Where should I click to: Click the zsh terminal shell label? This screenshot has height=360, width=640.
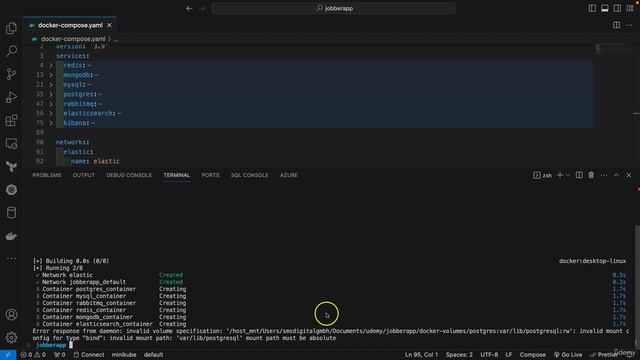pyautogui.click(x=542, y=175)
